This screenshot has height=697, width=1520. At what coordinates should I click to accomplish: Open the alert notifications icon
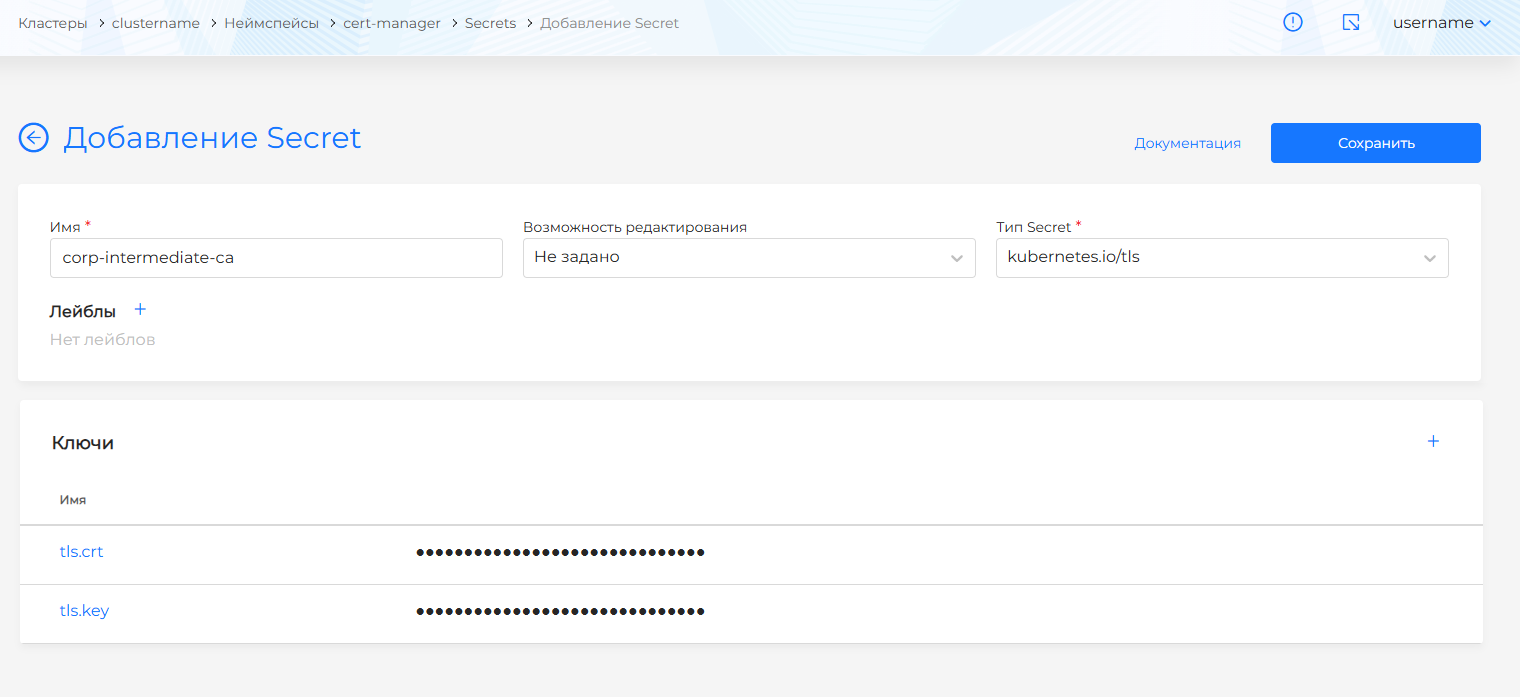point(1293,22)
